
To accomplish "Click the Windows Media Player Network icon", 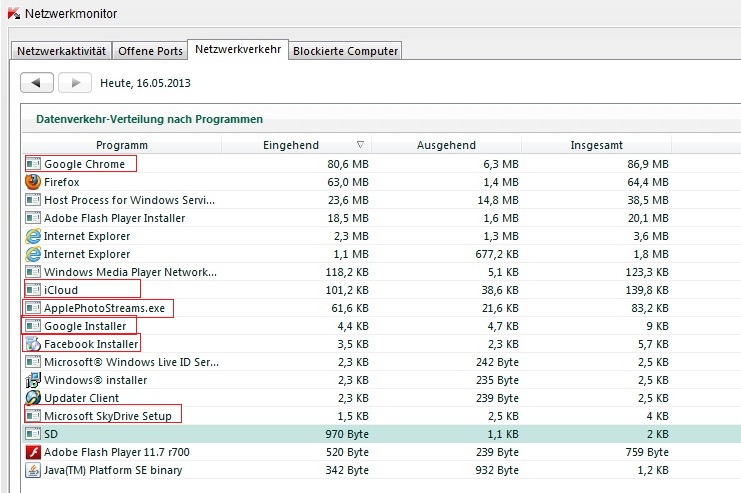I will point(33,272).
